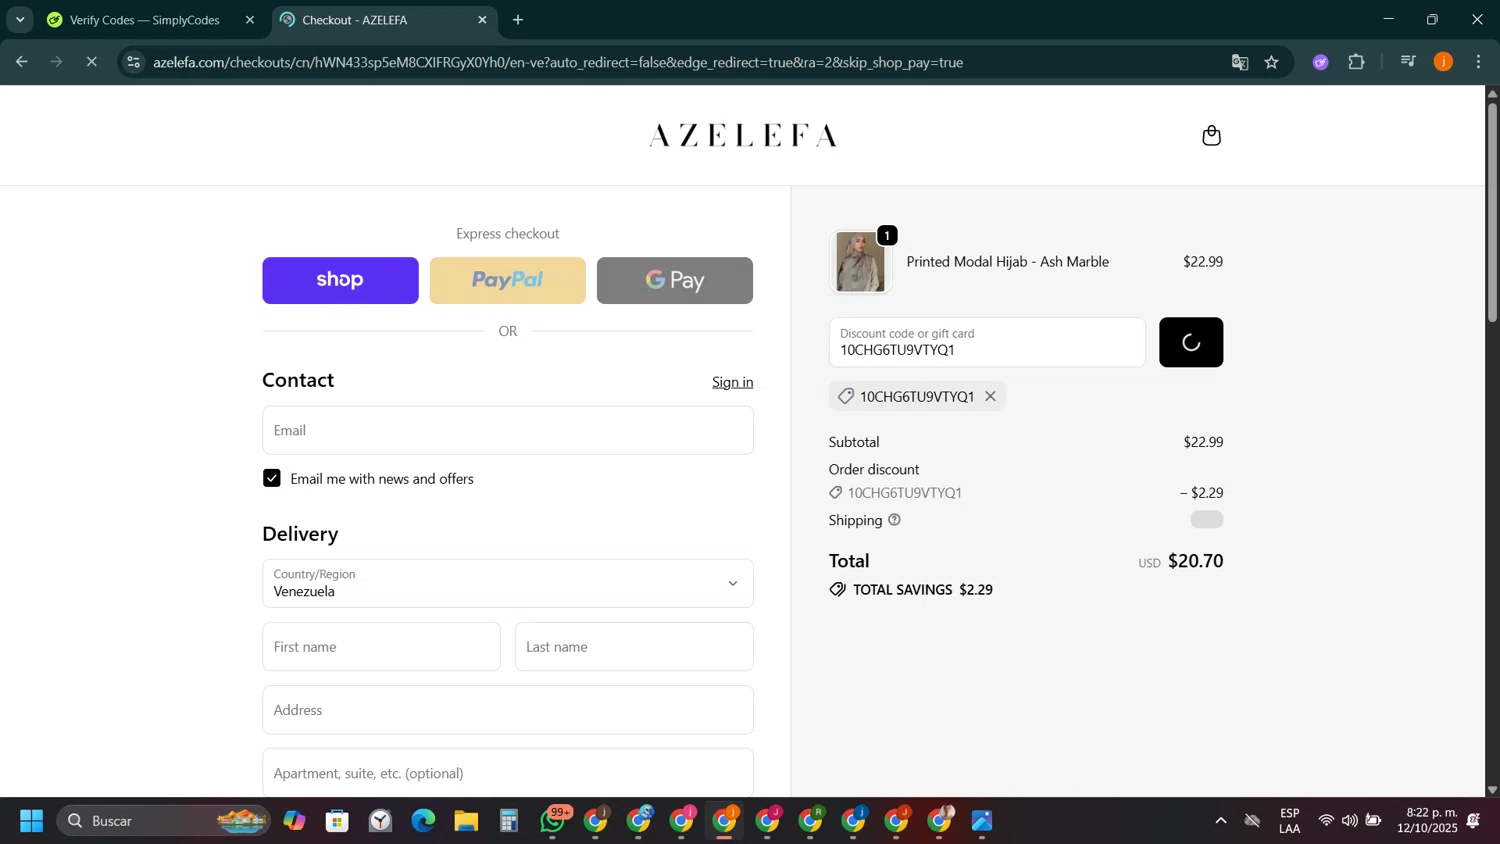1500x844 pixels.
Task: Uncheck Email me with news and offers
Action: pyautogui.click(x=272, y=478)
